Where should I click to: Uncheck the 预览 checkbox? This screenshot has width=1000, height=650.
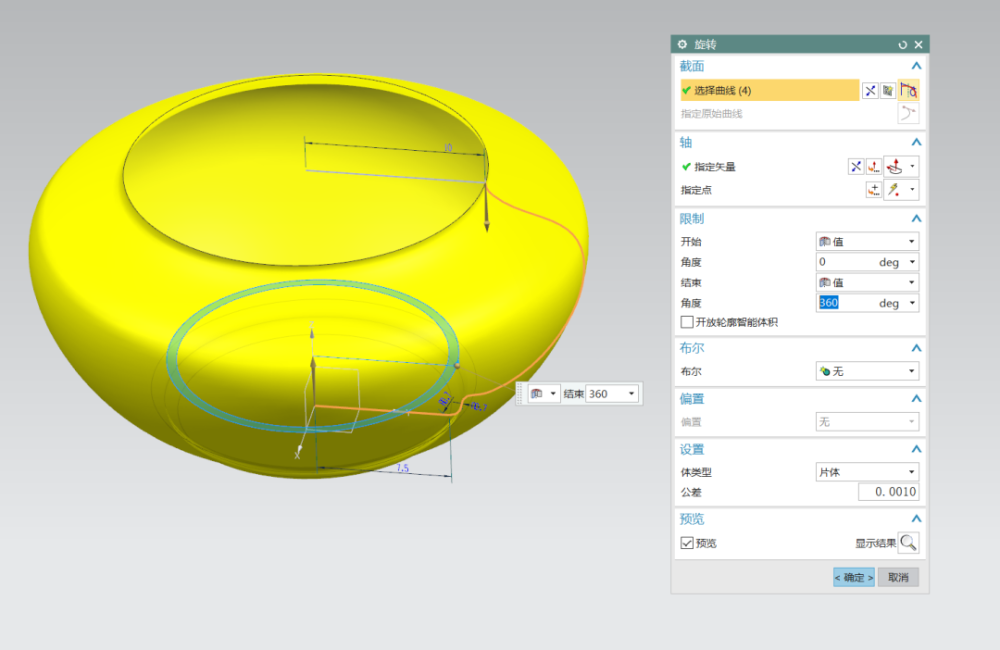click(687, 543)
